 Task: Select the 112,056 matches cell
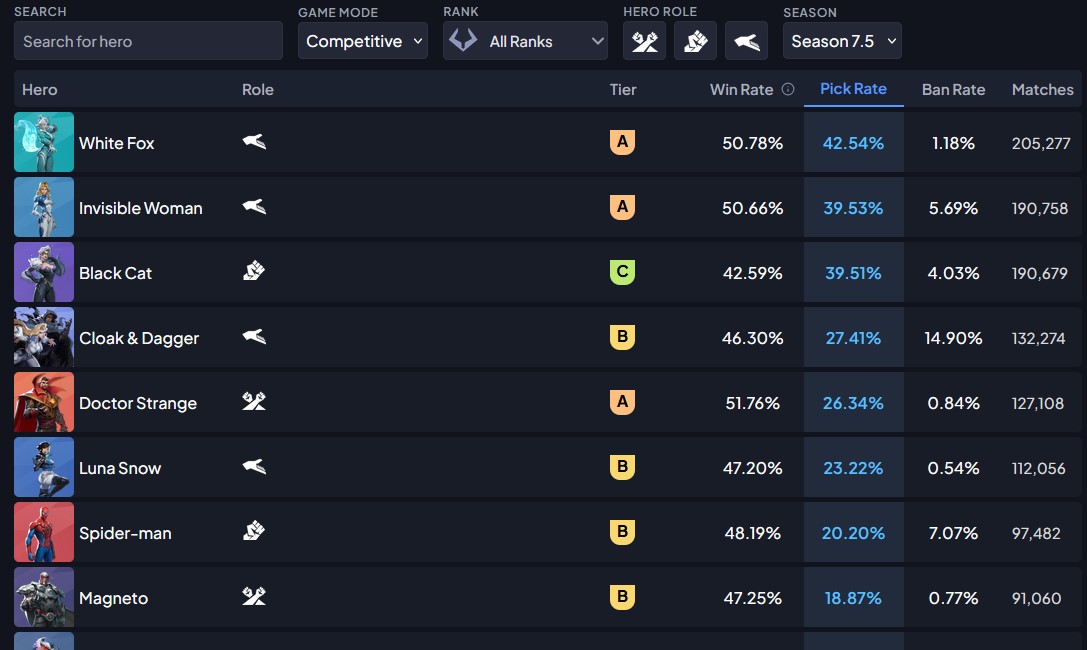pyautogui.click(x=1038, y=468)
